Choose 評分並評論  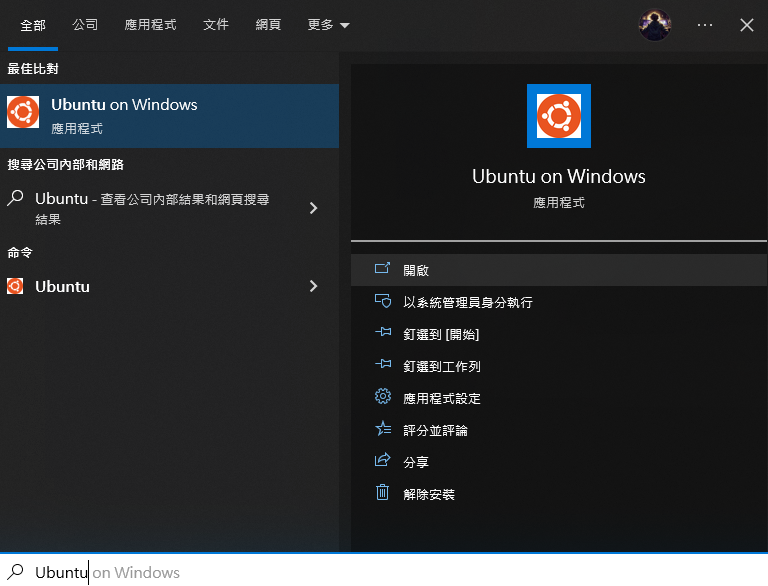click(x=559, y=430)
